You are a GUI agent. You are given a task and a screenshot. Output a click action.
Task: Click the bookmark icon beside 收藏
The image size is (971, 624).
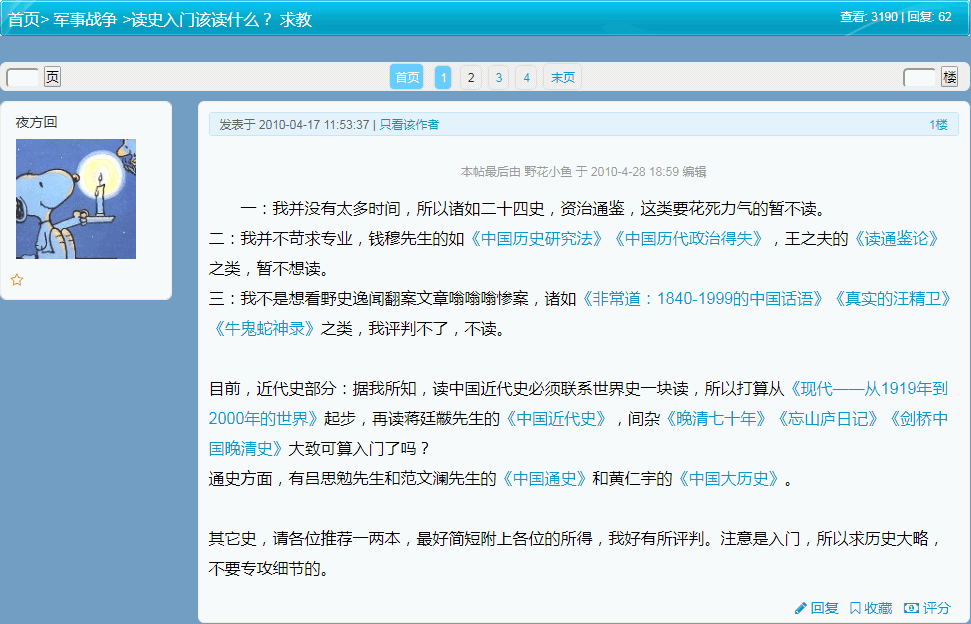(855, 609)
